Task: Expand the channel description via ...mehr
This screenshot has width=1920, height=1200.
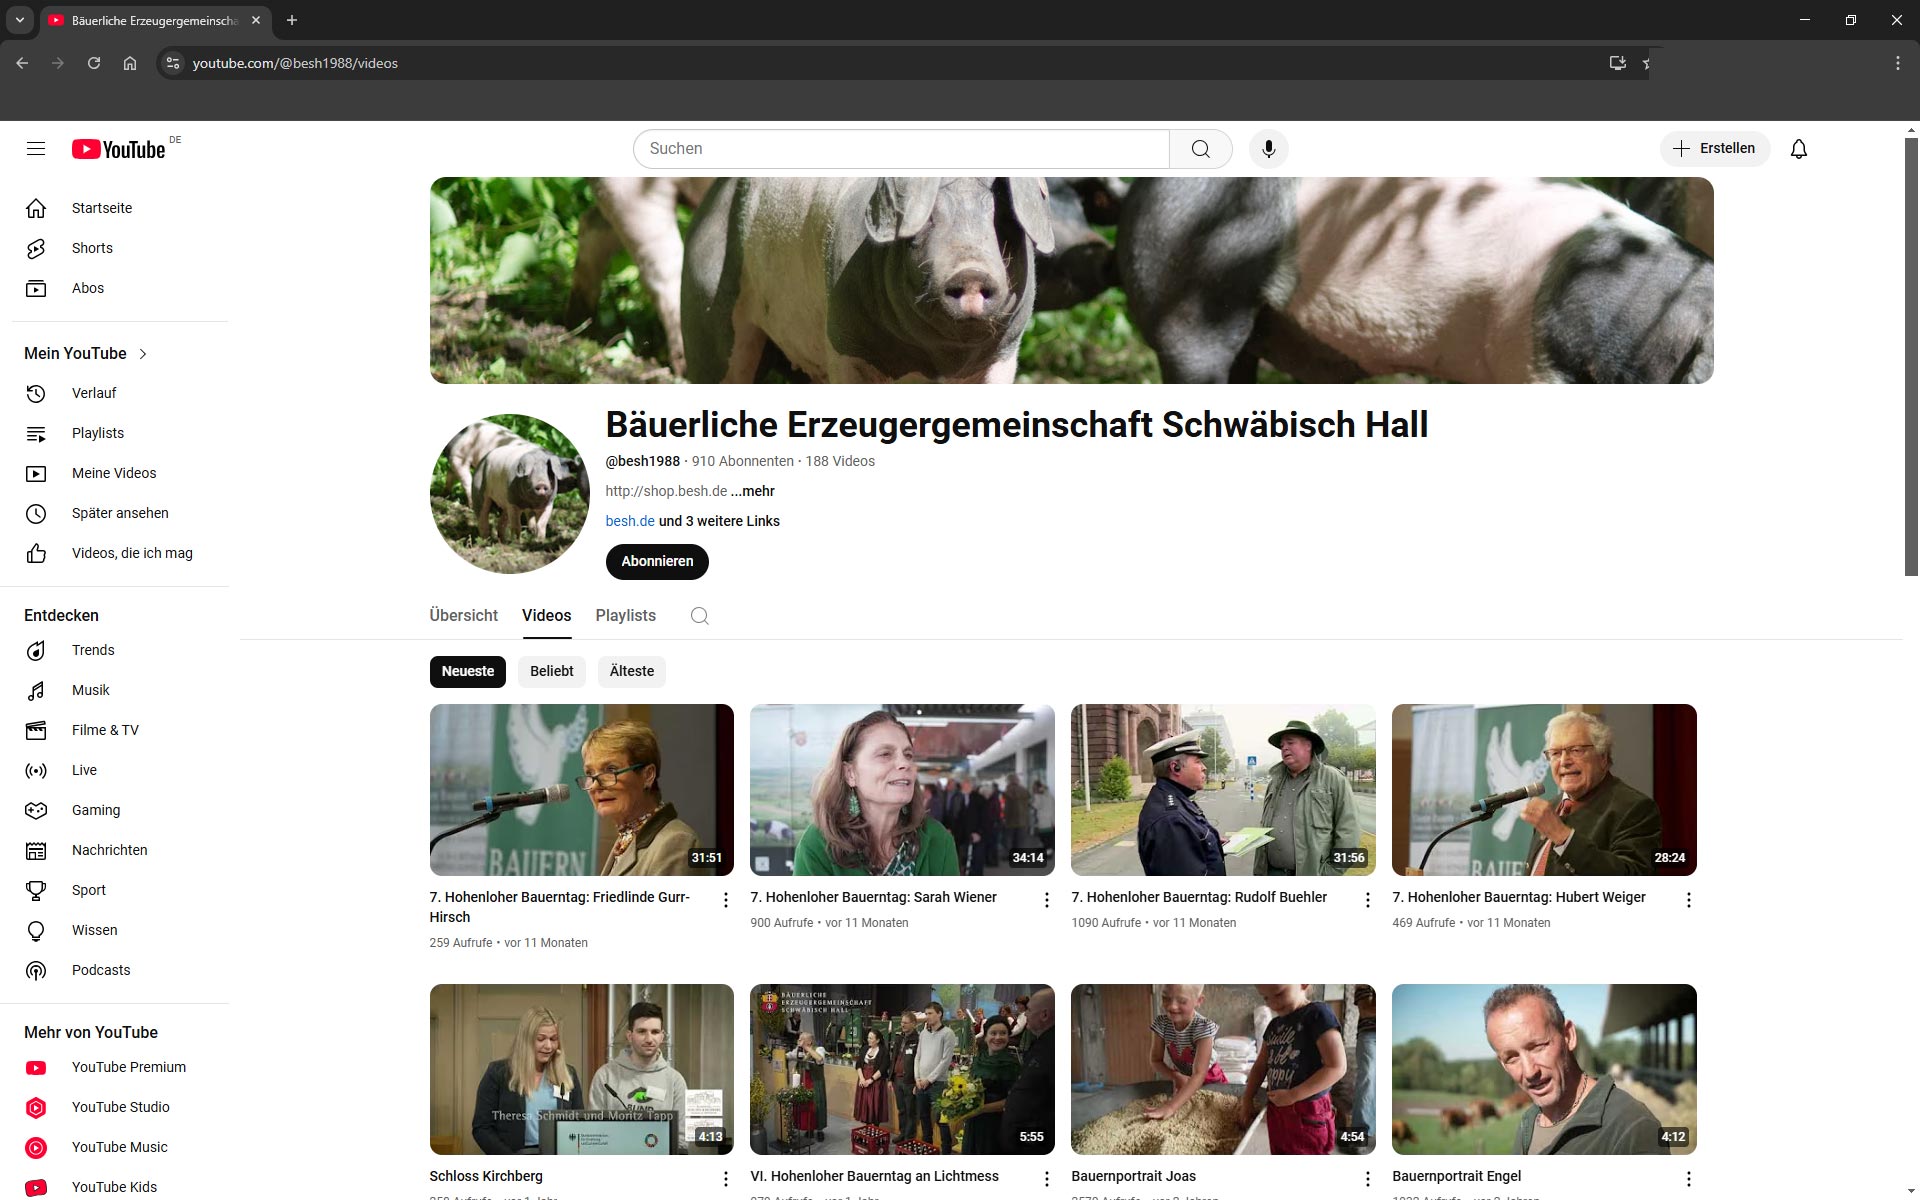Action: tap(752, 491)
